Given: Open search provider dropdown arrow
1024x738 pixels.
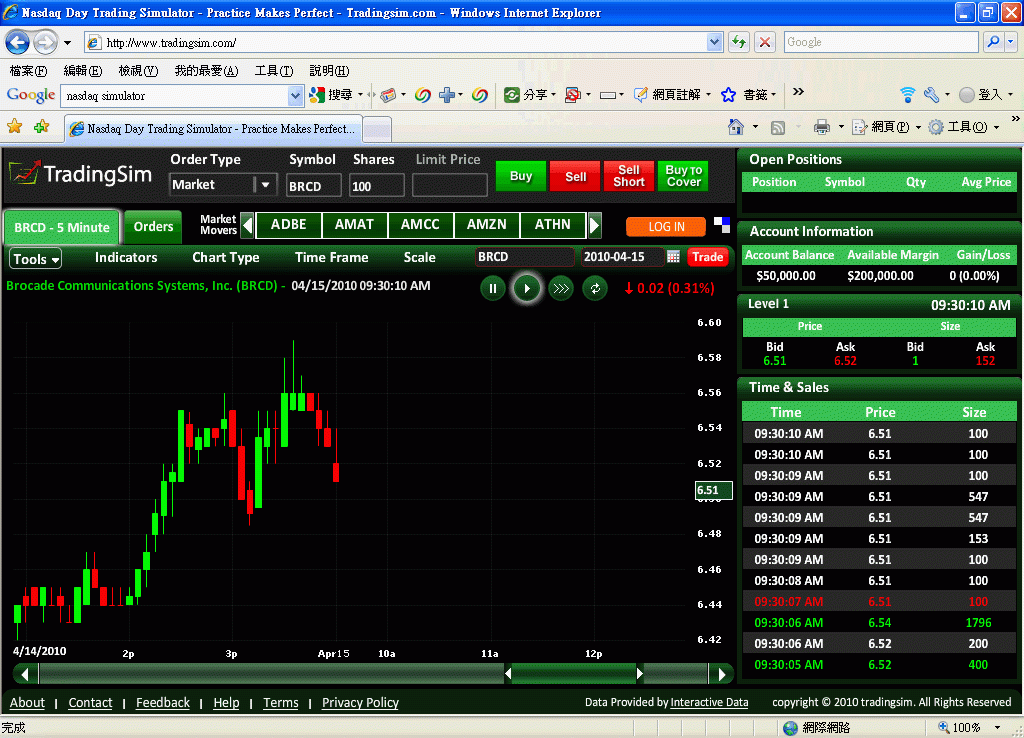Looking at the screenshot, I should (1011, 42).
